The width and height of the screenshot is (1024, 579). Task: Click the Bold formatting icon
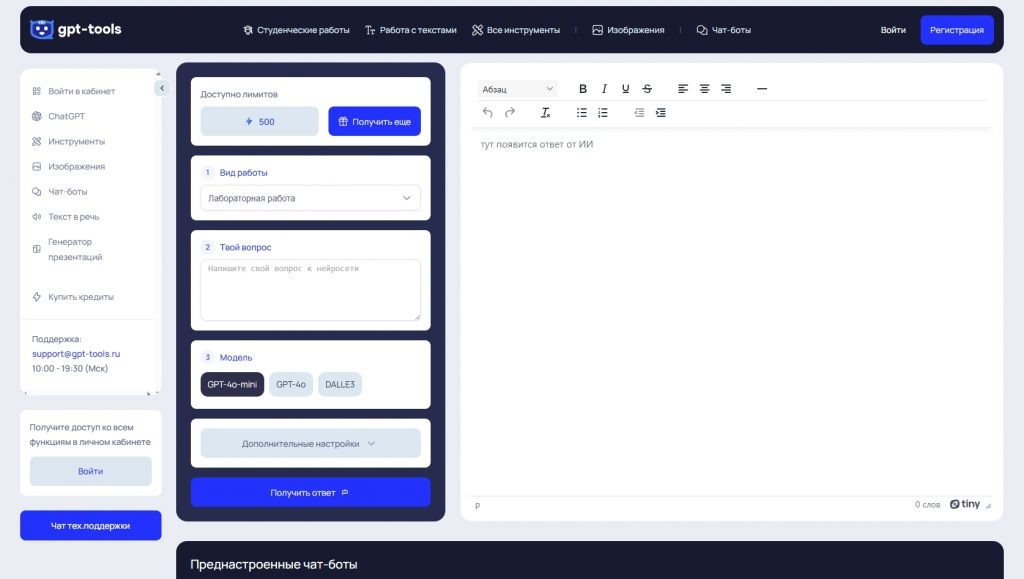(583, 89)
